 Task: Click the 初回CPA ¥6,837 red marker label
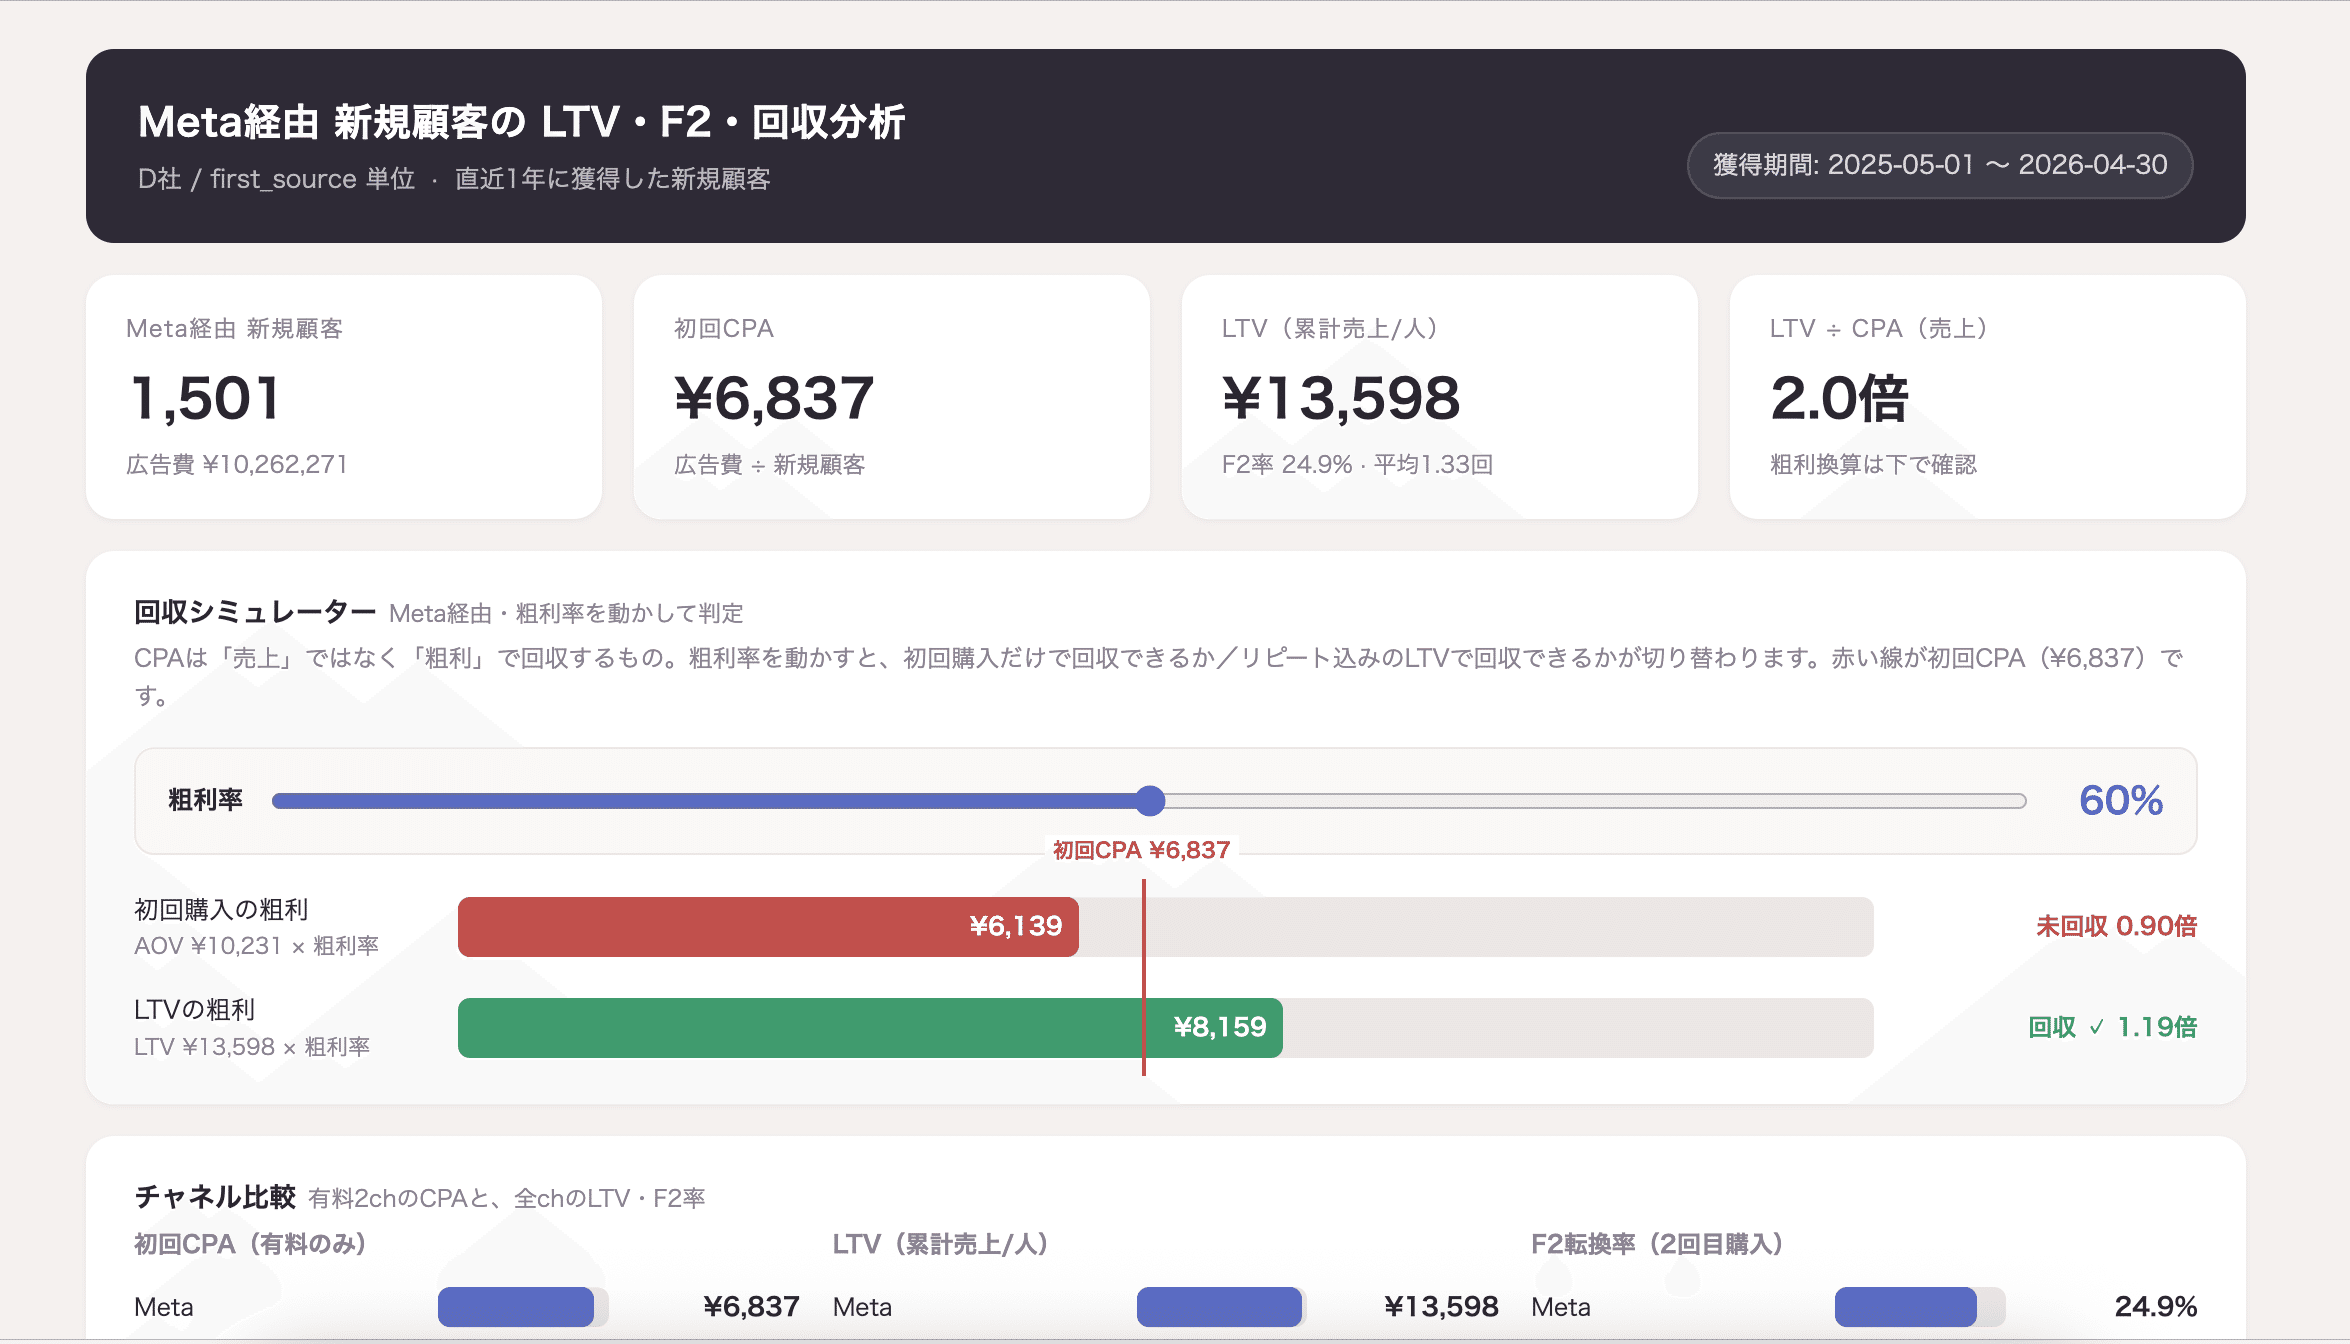click(x=1141, y=850)
